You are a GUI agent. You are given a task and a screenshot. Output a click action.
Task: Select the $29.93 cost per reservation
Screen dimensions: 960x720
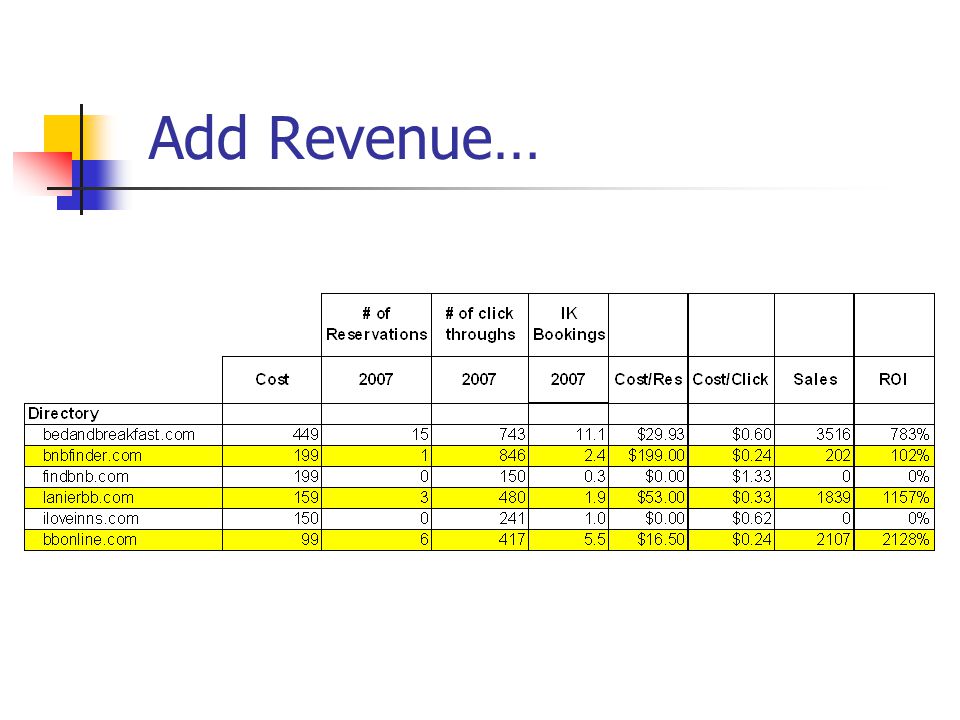pos(648,435)
